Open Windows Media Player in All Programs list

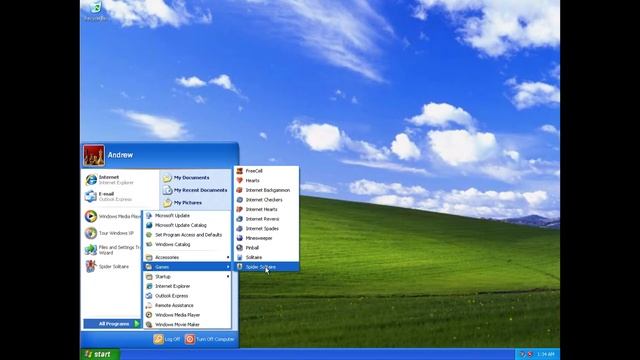[187, 315]
